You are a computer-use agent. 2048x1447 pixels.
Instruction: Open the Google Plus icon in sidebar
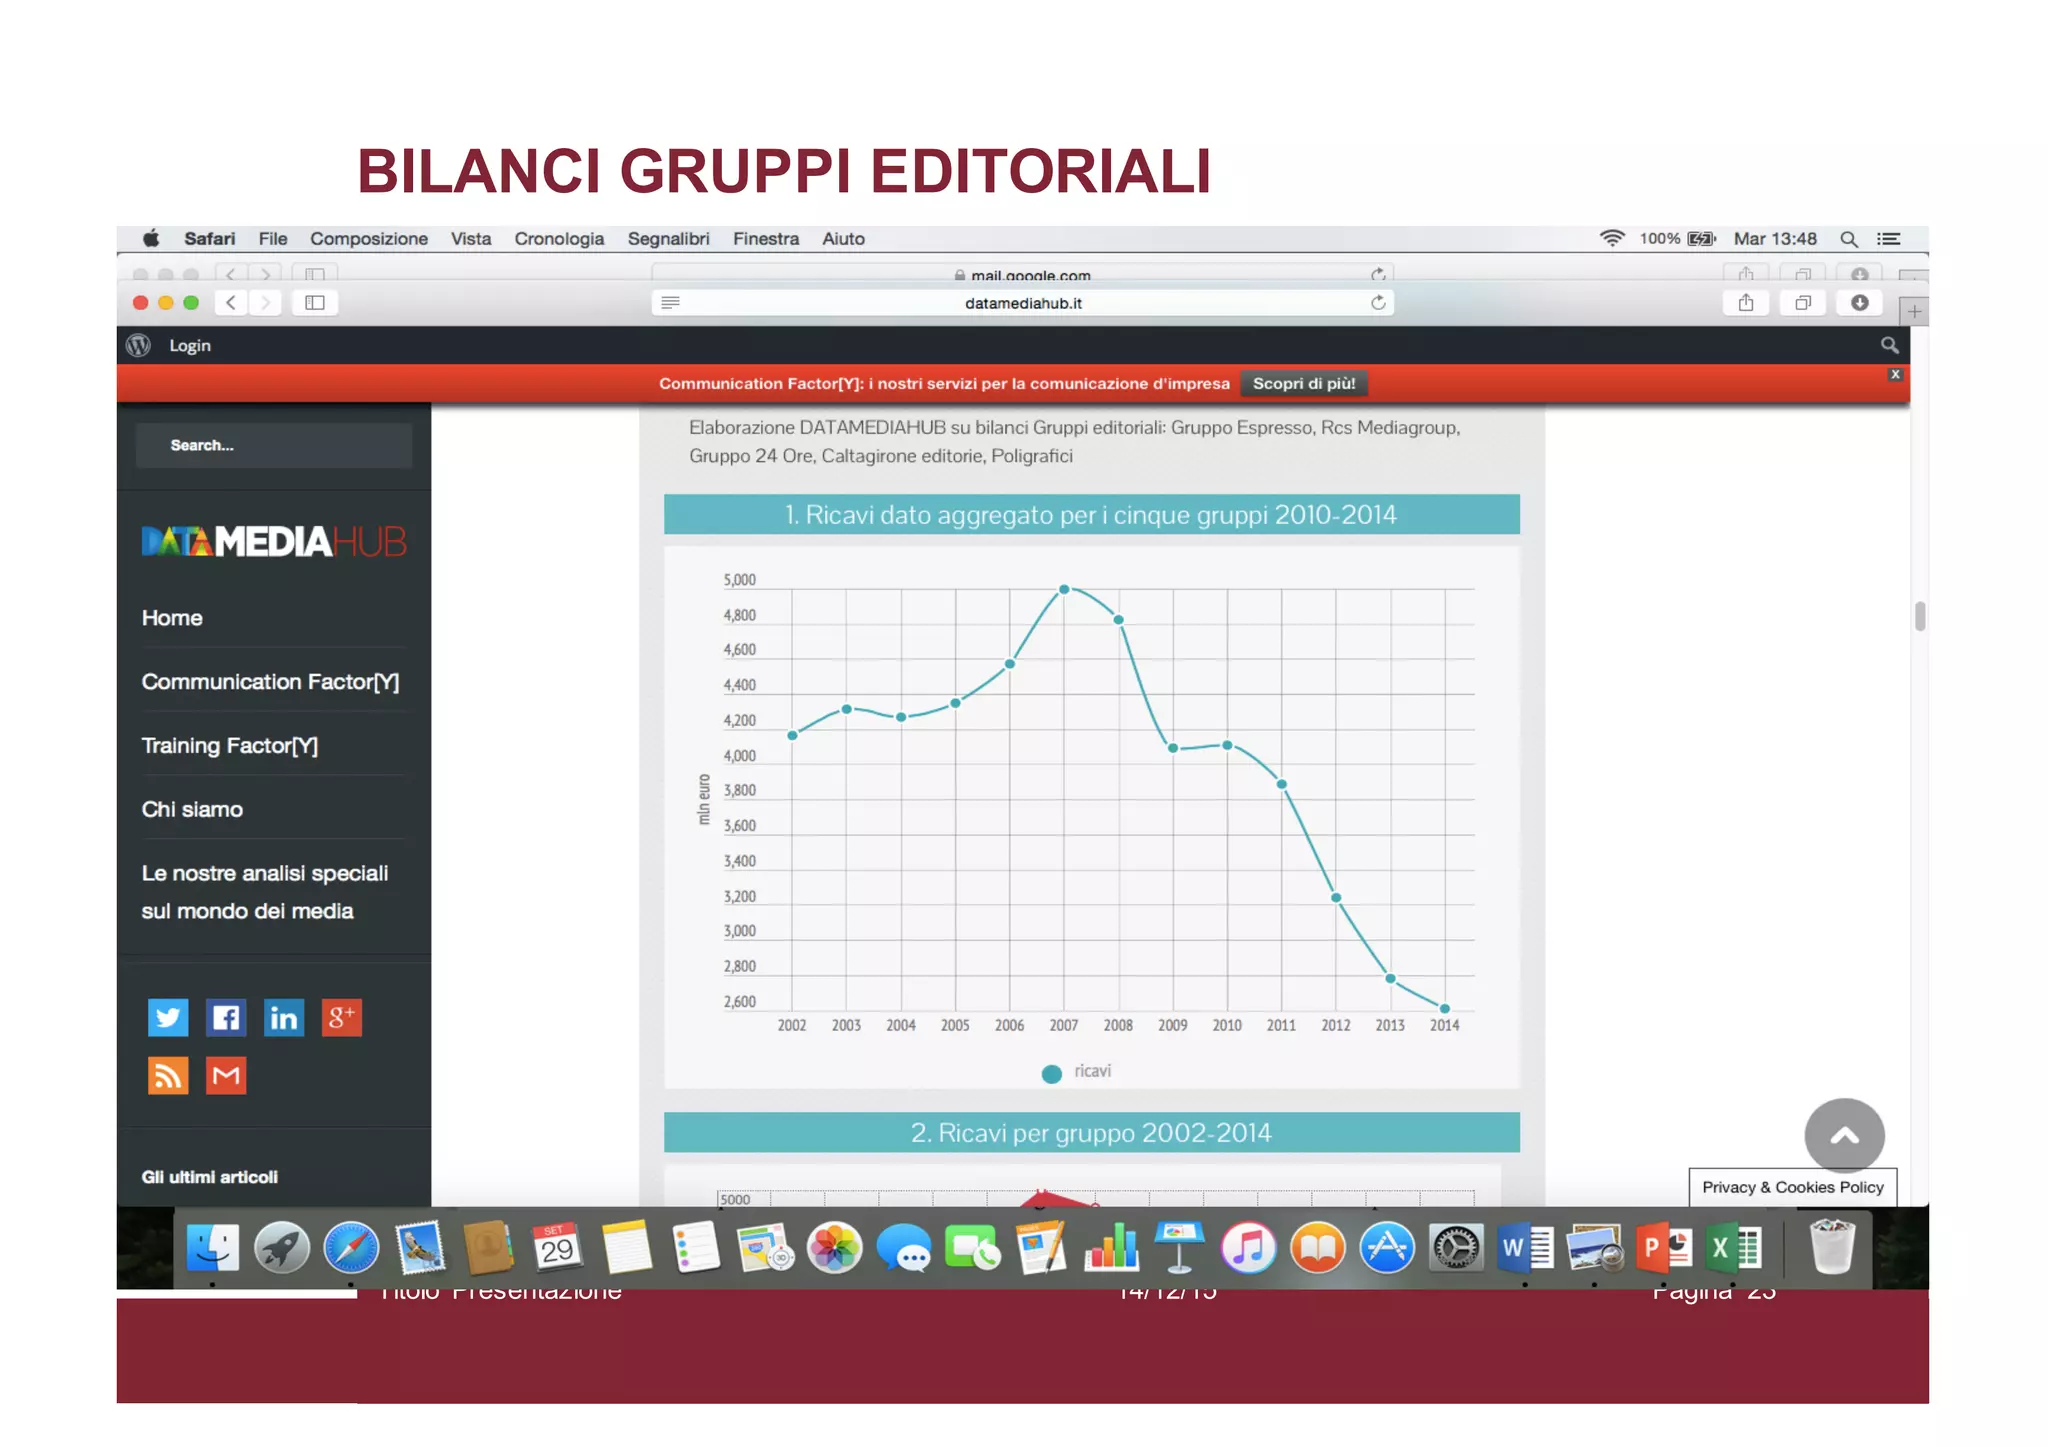(341, 1018)
